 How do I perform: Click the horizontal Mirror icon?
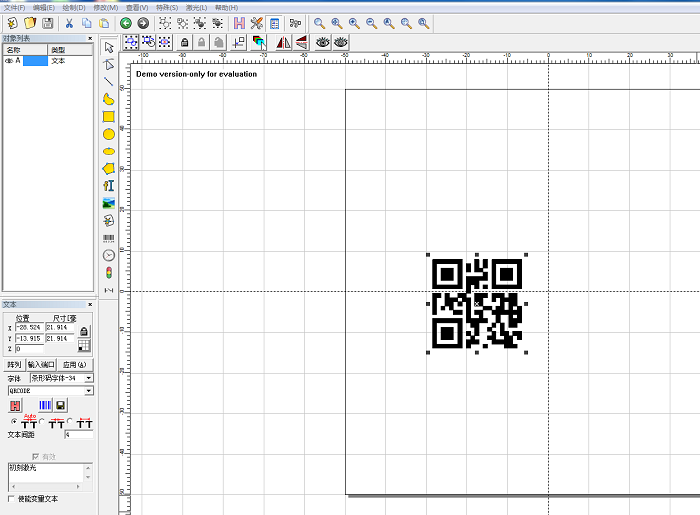[283, 42]
